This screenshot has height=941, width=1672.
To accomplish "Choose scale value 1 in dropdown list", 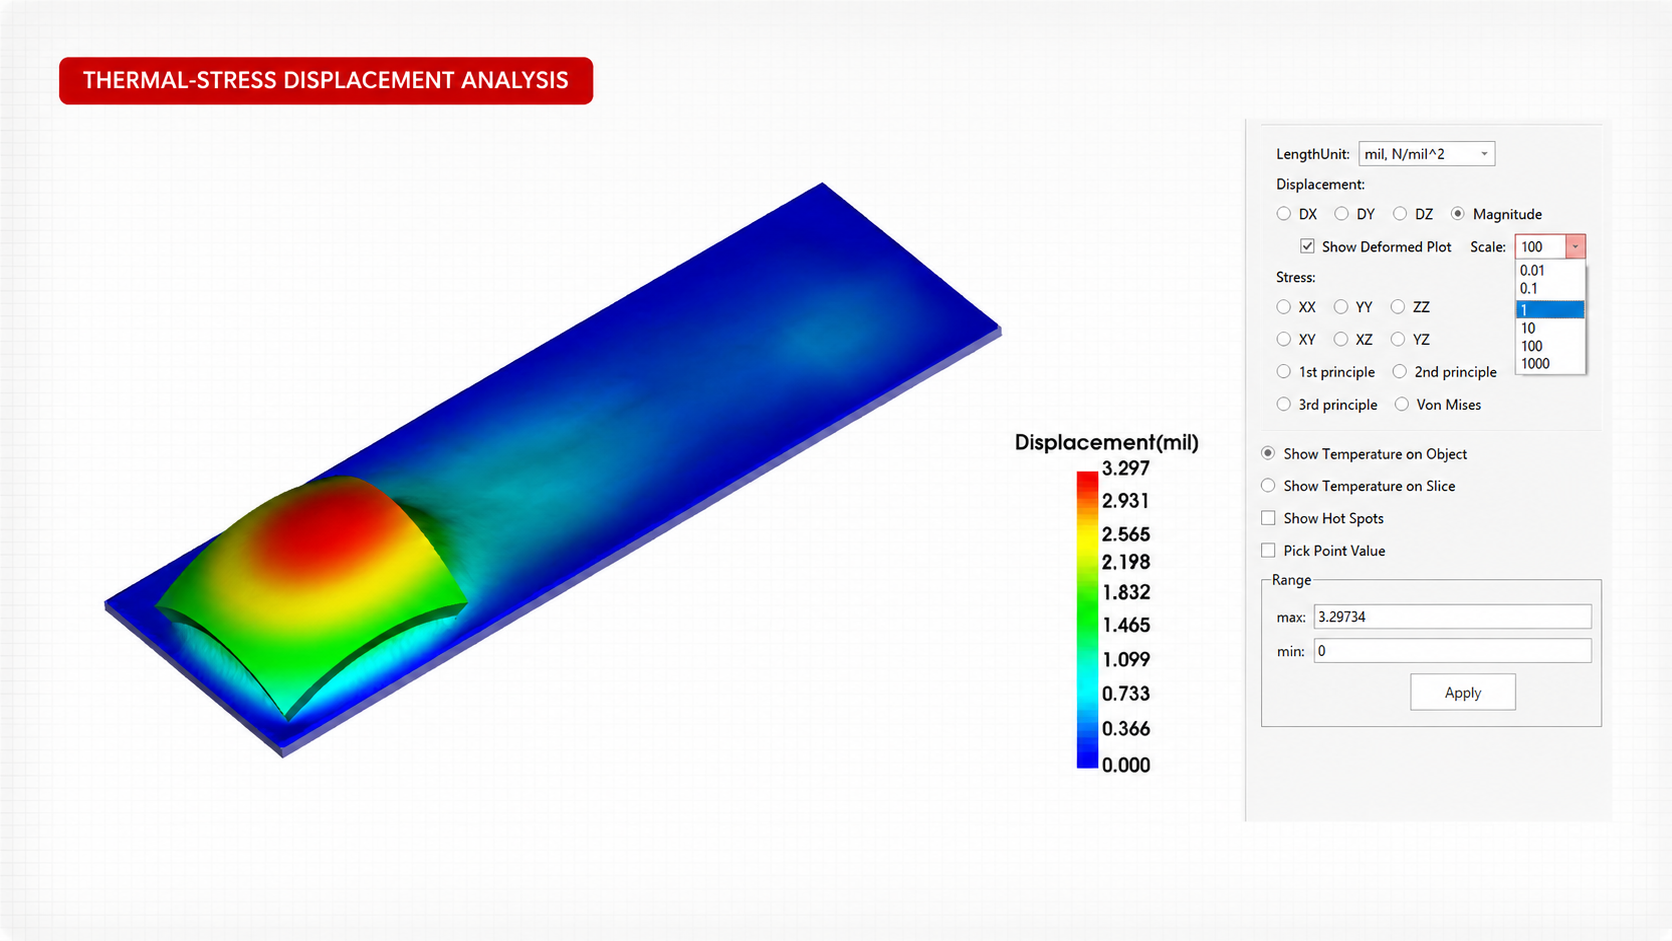I will point(1550,310).
